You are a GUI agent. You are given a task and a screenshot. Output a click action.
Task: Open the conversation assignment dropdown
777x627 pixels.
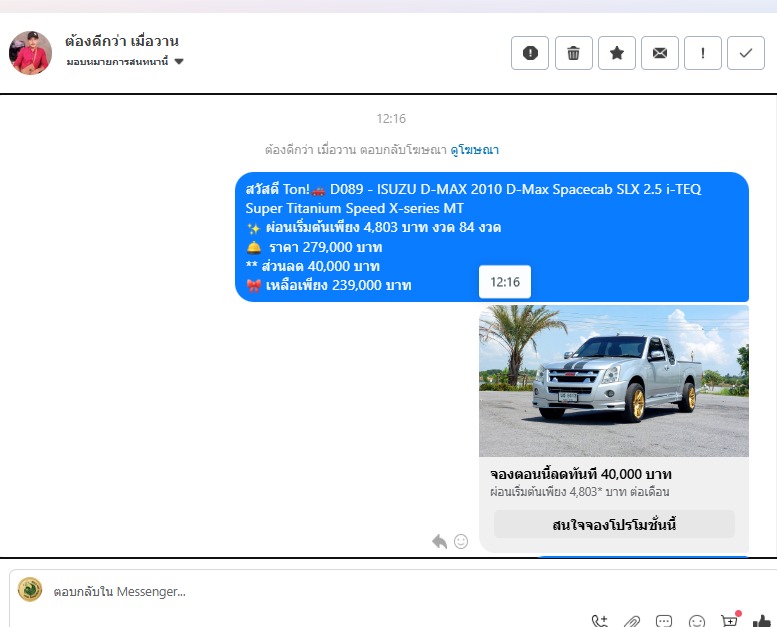pyautogui.click(x=125, y=61)
